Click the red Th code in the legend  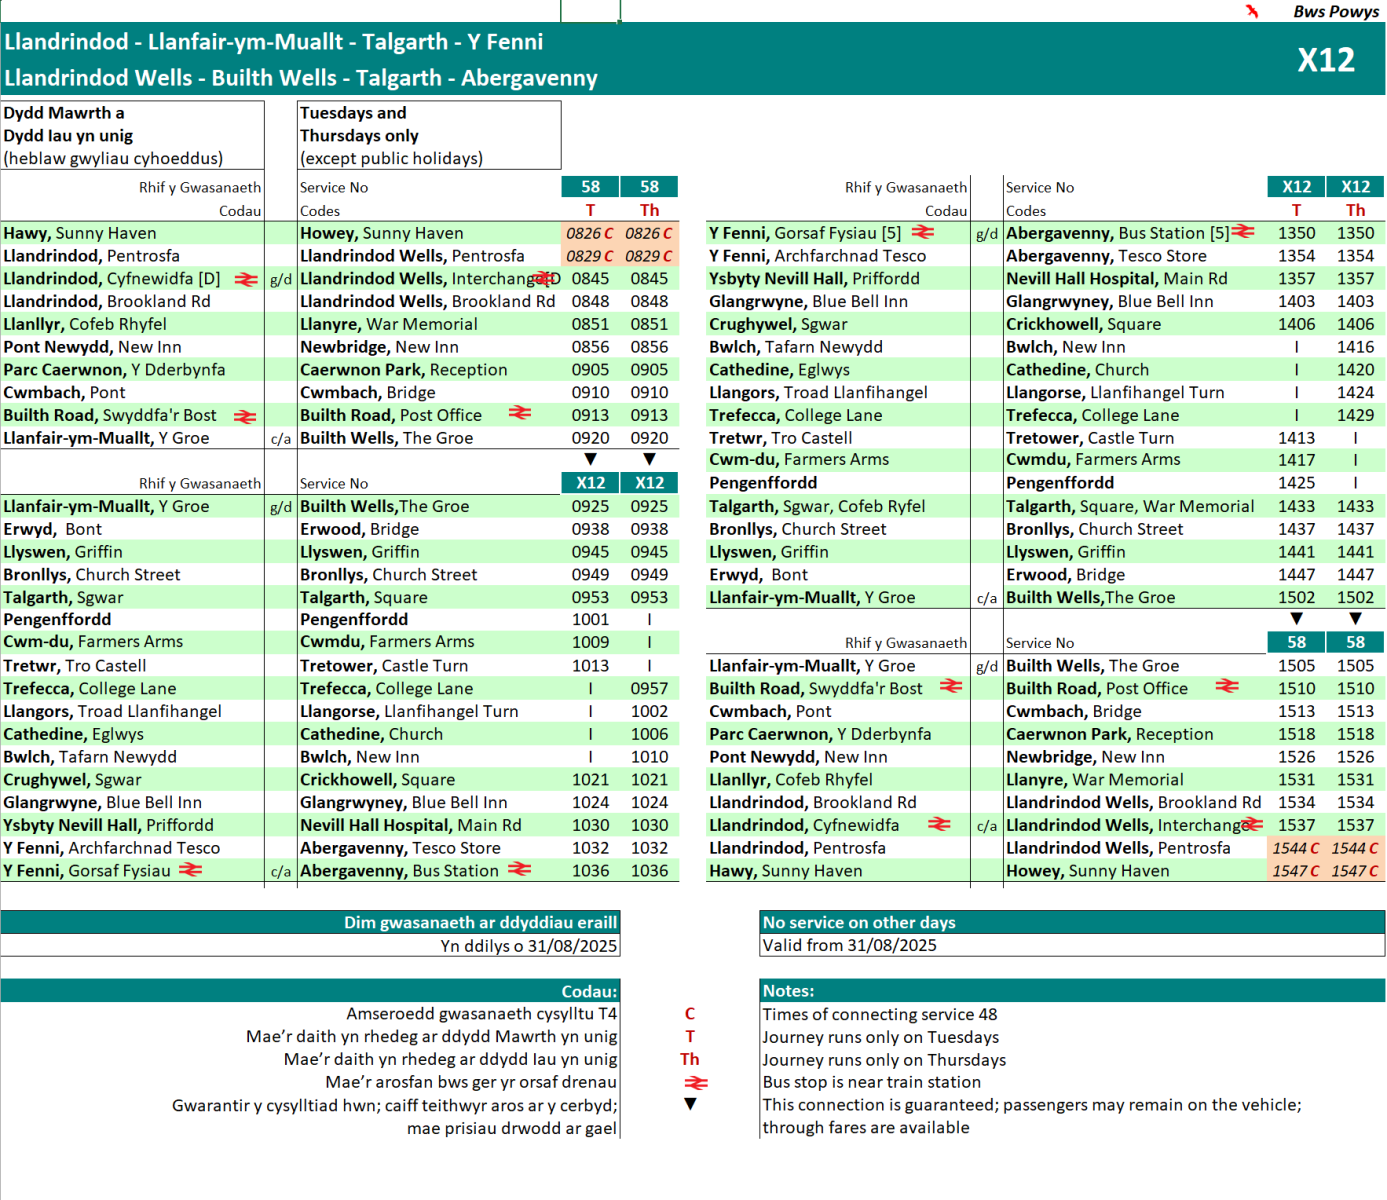click(690, 1059)
